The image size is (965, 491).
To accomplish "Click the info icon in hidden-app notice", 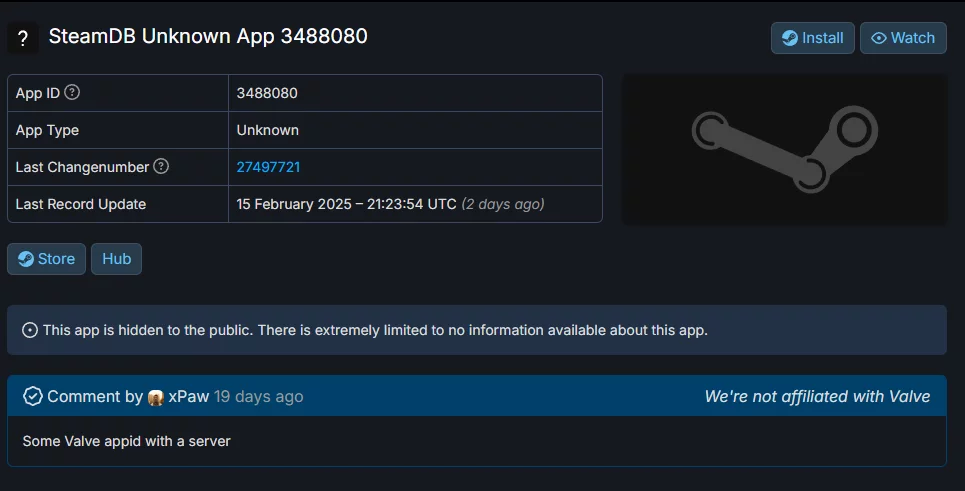I will (x=30, y=330).
